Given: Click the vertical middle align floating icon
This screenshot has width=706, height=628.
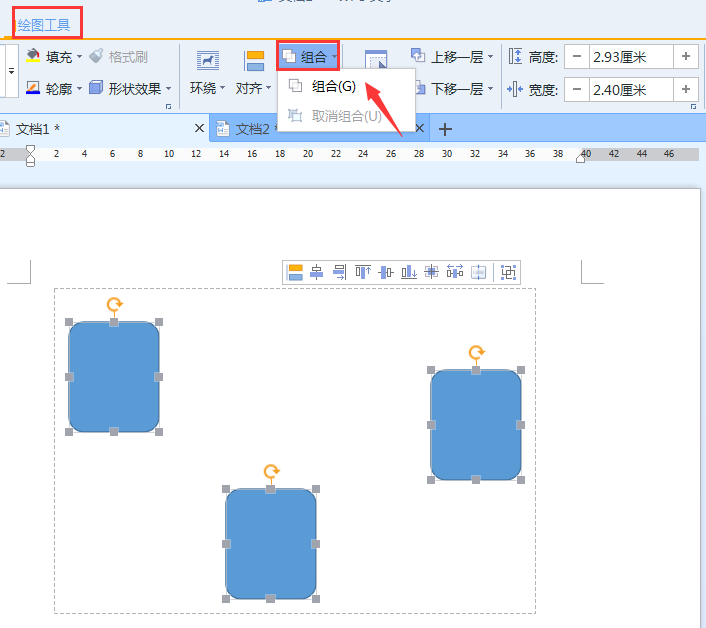Looking at the screenshot, I should click(x=386, y=272).
